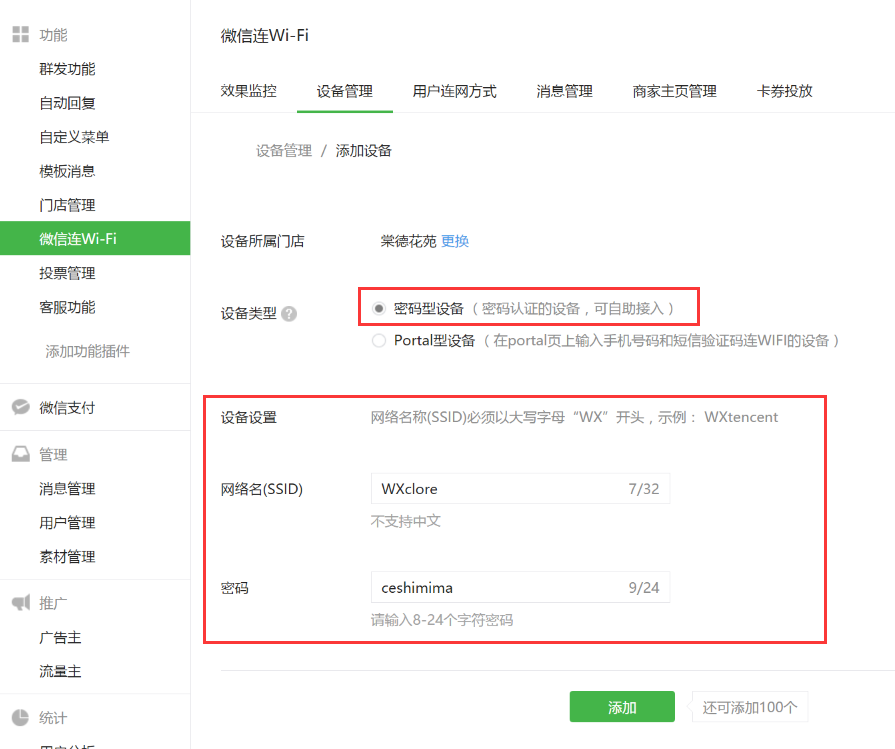Viewport: 895px width, 749px height.
Task: Open the 用户连网方式 tab
Action: click(454, 91)
